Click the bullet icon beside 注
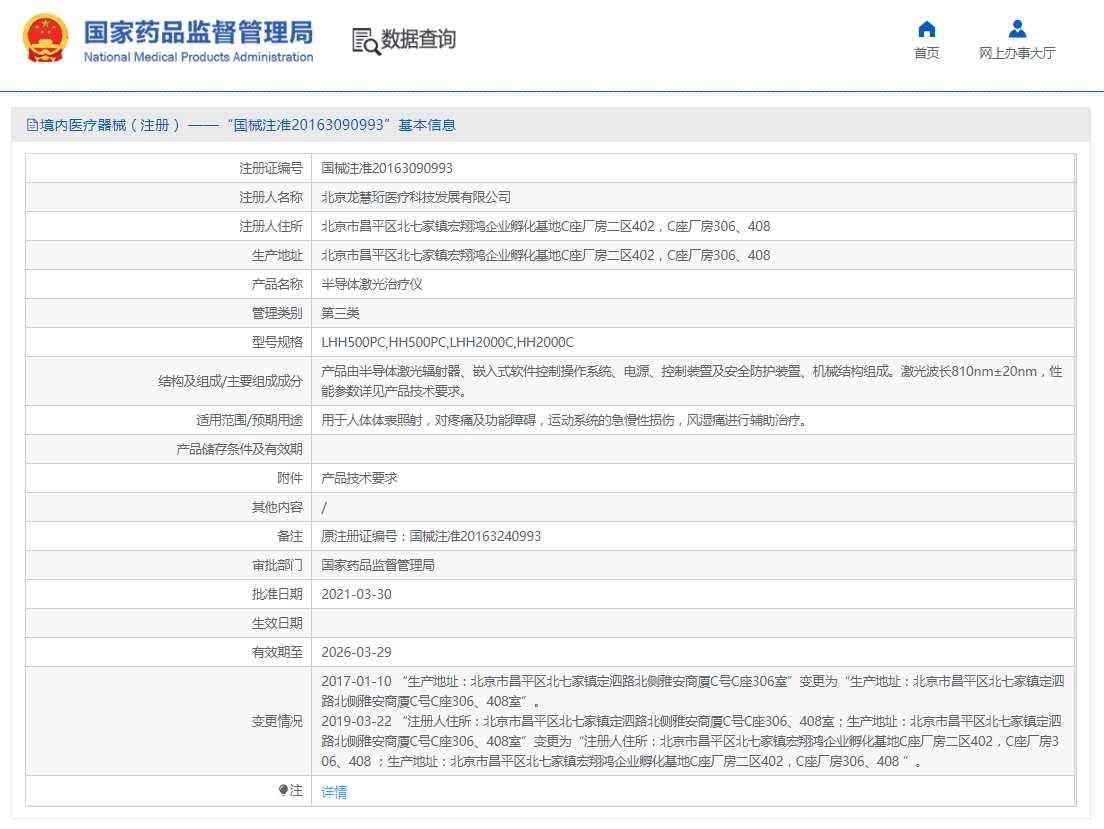 (283, 791)
